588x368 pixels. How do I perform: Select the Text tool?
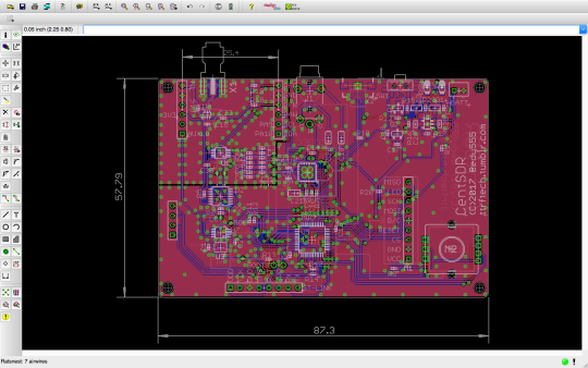16,215
